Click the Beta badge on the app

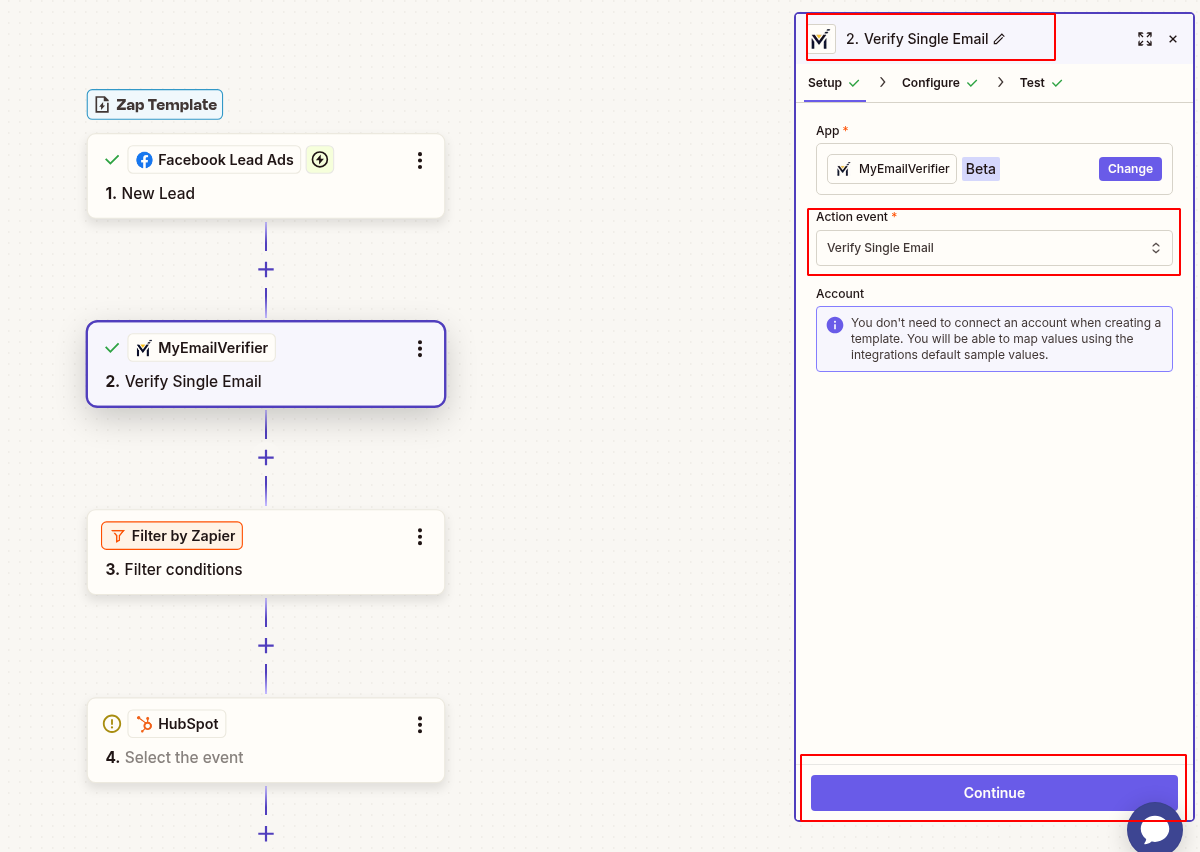coord(980,168)
